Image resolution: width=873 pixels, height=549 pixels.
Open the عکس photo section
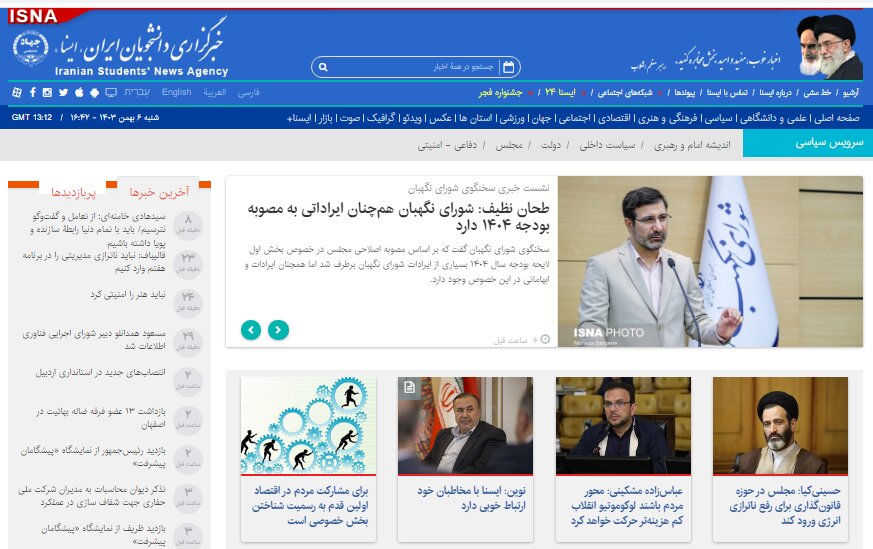click(440, 118)
